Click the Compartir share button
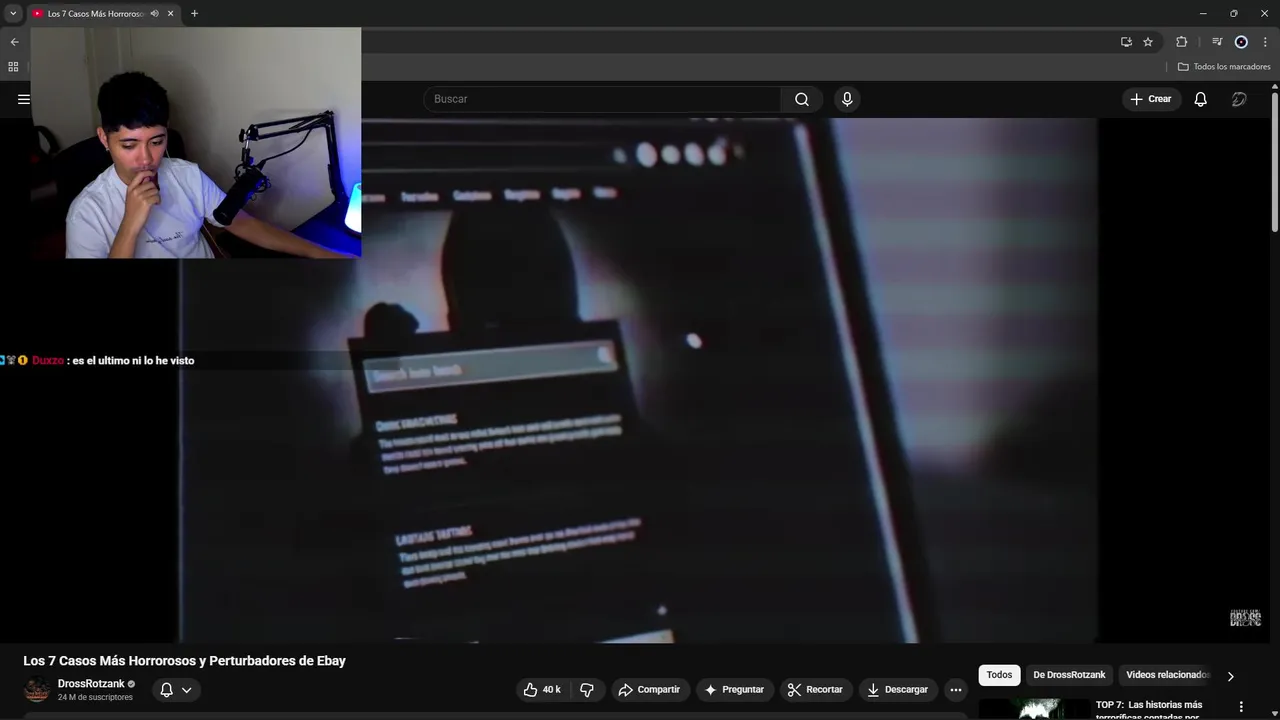1280x720 pixels. [x=649, y=689]
